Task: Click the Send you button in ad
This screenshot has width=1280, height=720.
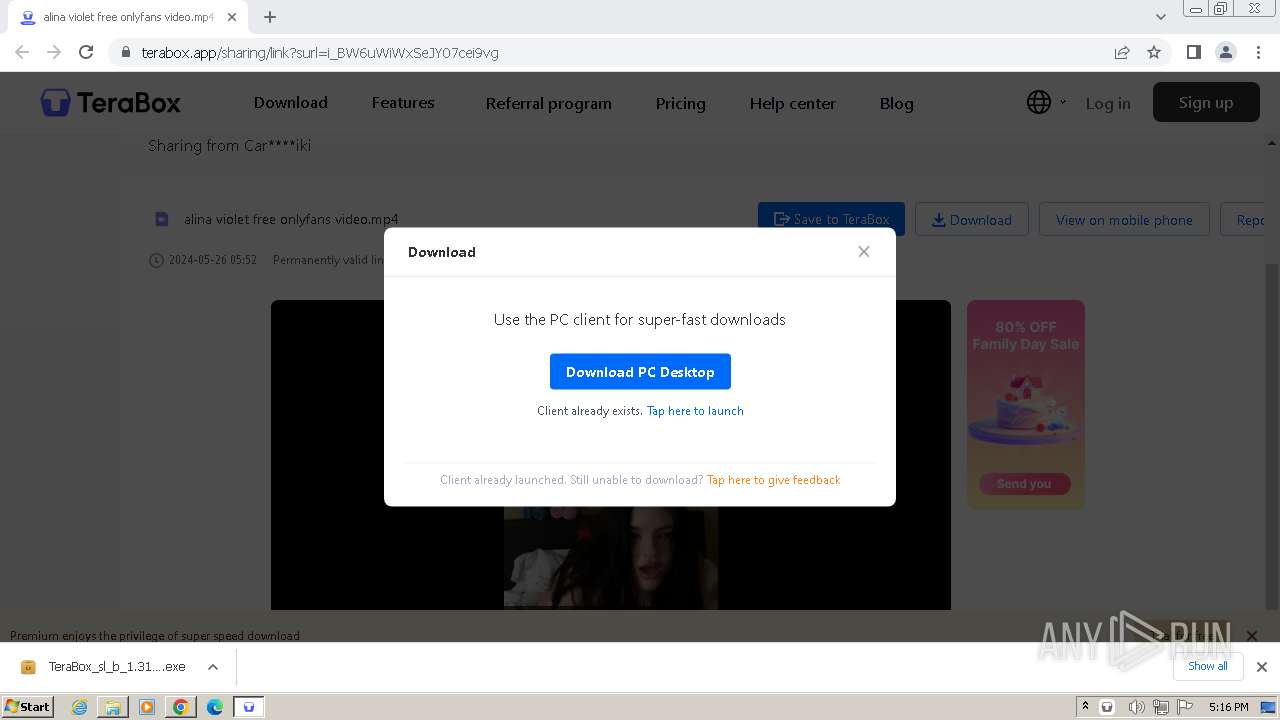Action: pos(1024,484)
